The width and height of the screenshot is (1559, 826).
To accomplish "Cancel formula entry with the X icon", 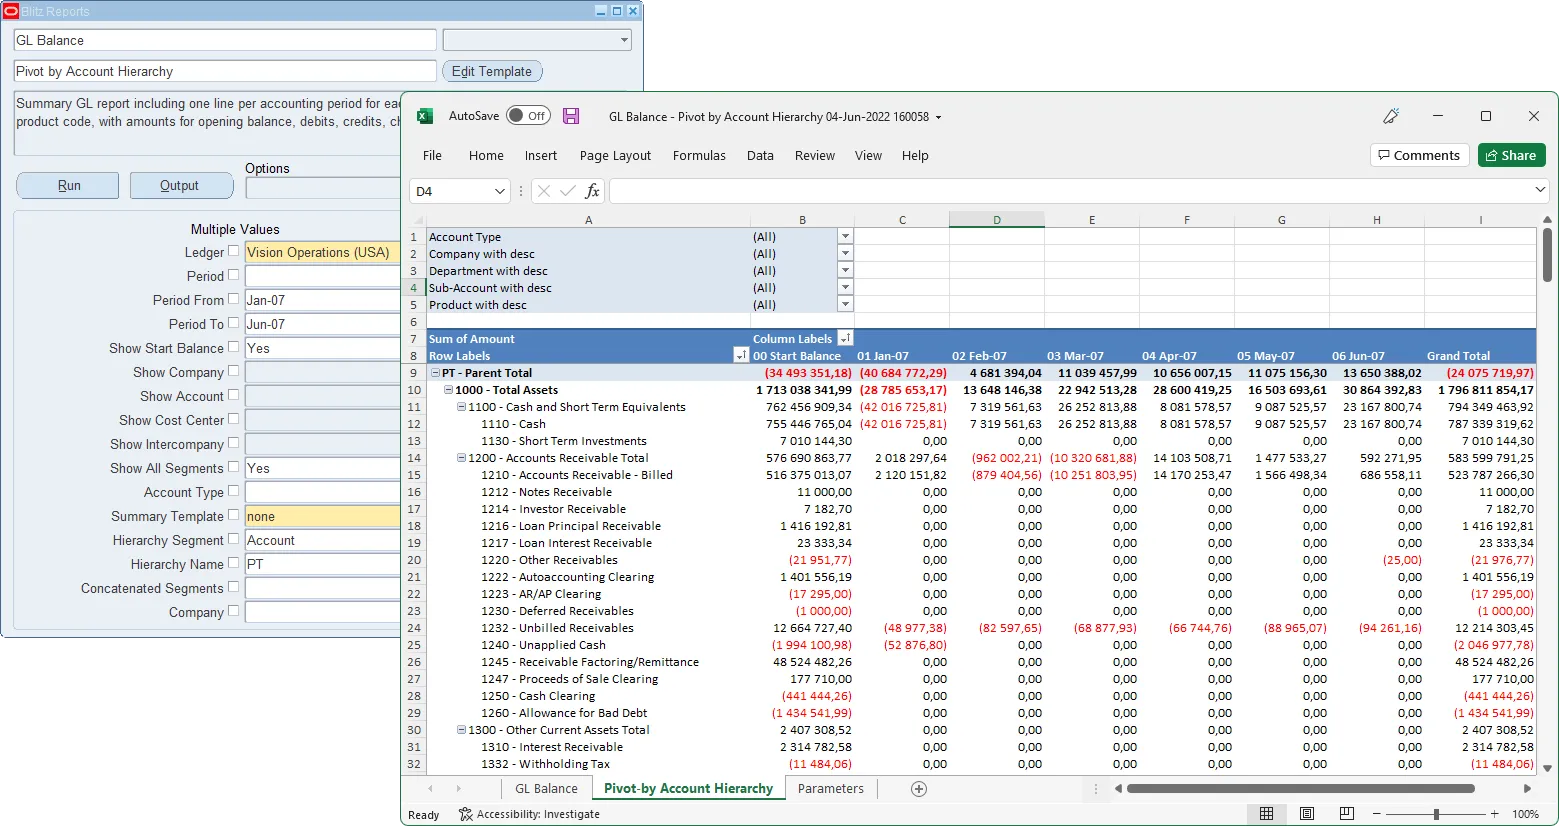I will (543, 191).
